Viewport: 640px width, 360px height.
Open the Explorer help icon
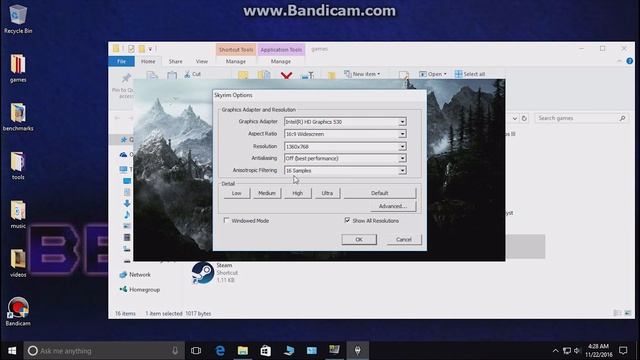629,61
